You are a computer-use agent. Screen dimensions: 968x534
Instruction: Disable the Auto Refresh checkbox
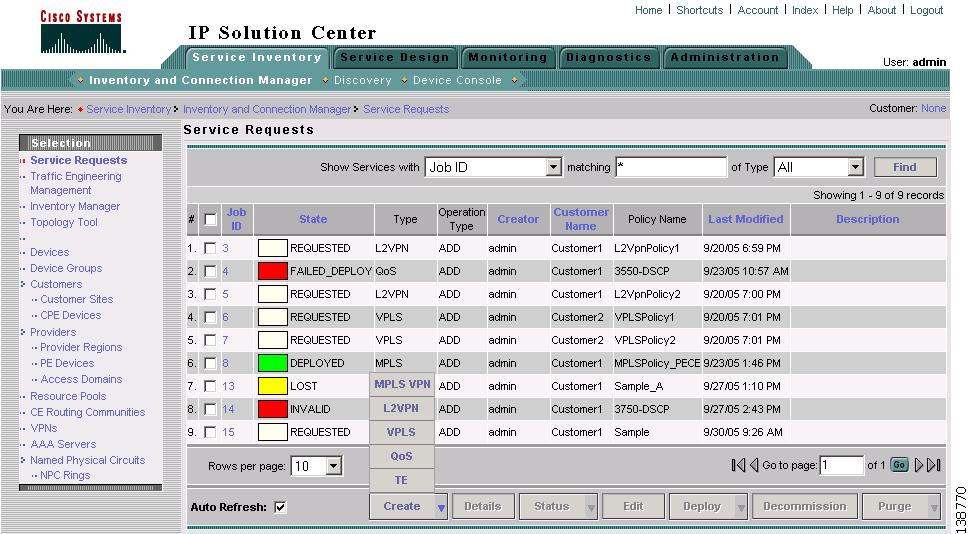click(280, 507)
